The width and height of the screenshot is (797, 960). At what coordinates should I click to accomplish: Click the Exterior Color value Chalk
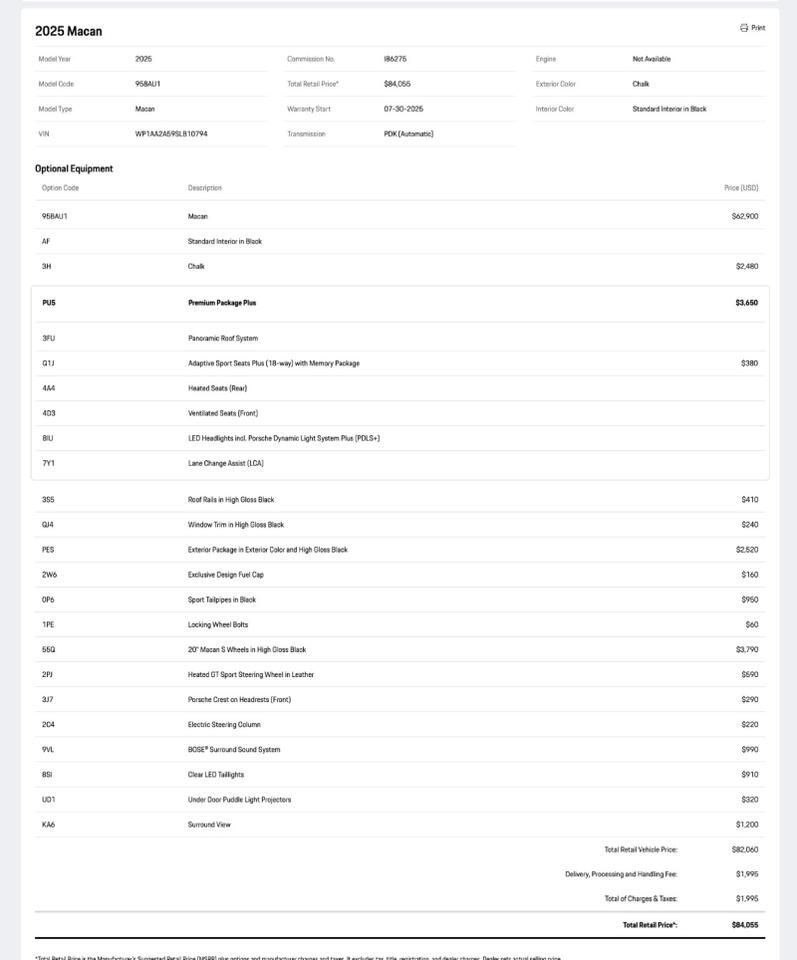point(641,84)
